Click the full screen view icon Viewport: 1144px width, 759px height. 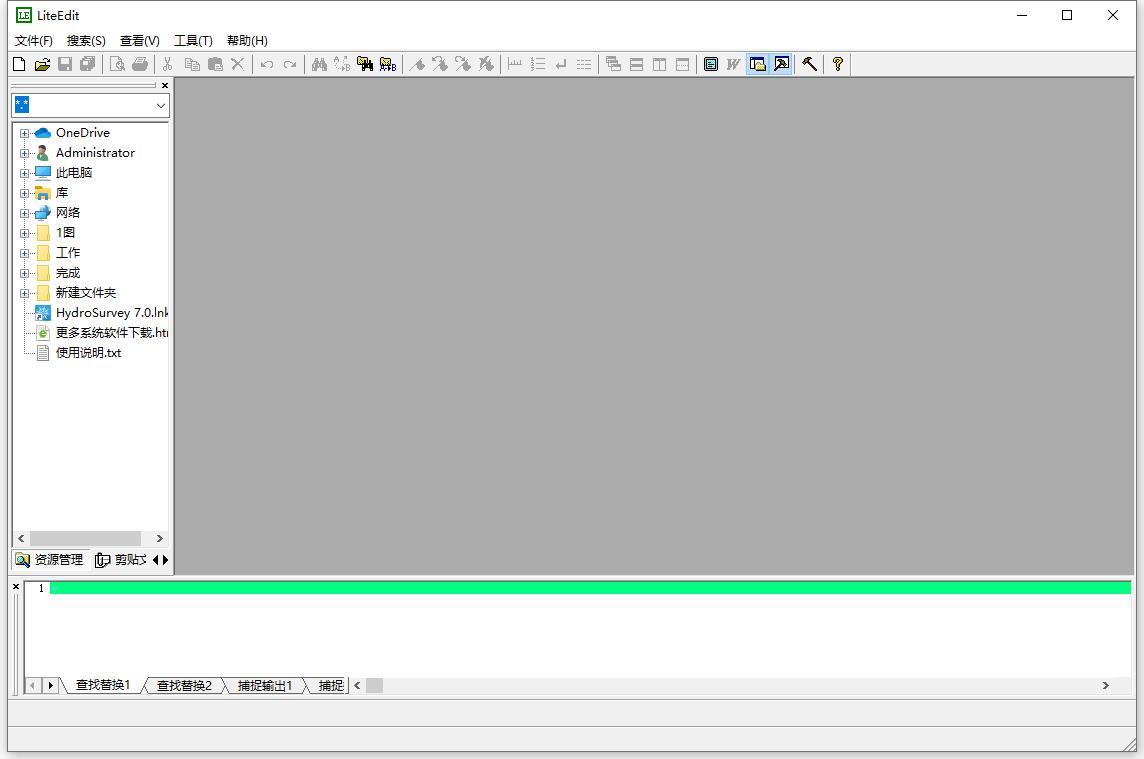point(711,64)
